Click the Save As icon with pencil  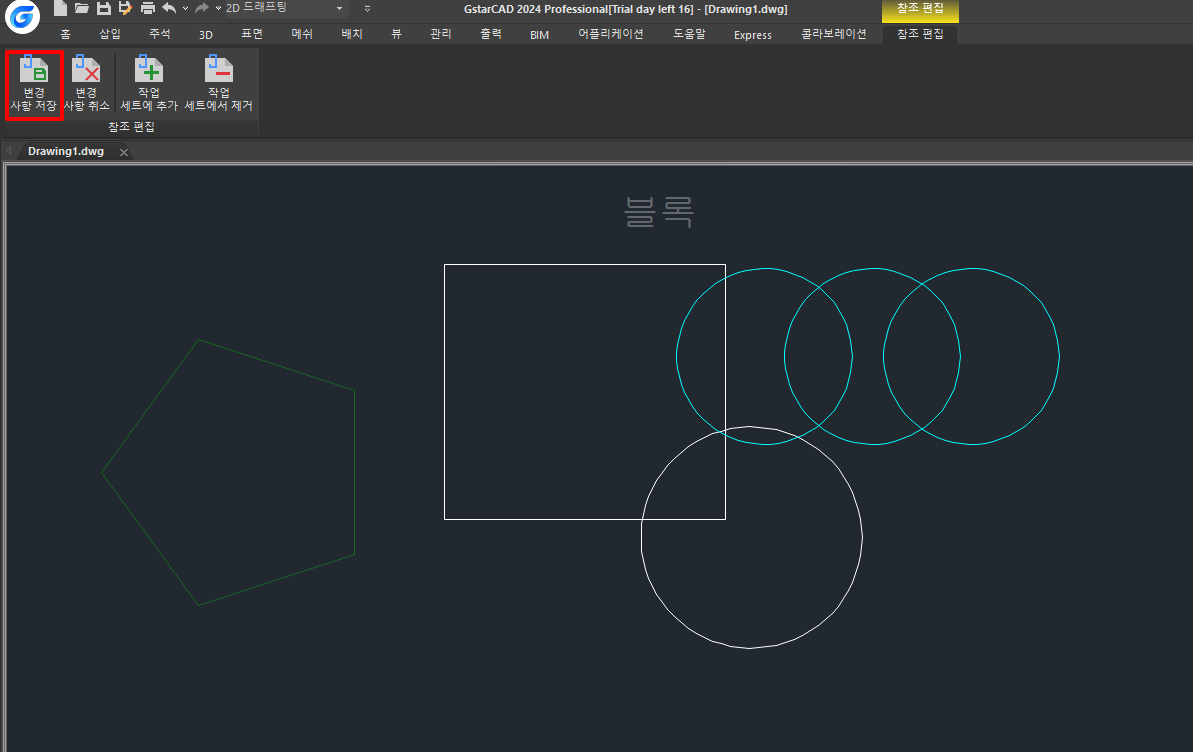pos(125,8)
